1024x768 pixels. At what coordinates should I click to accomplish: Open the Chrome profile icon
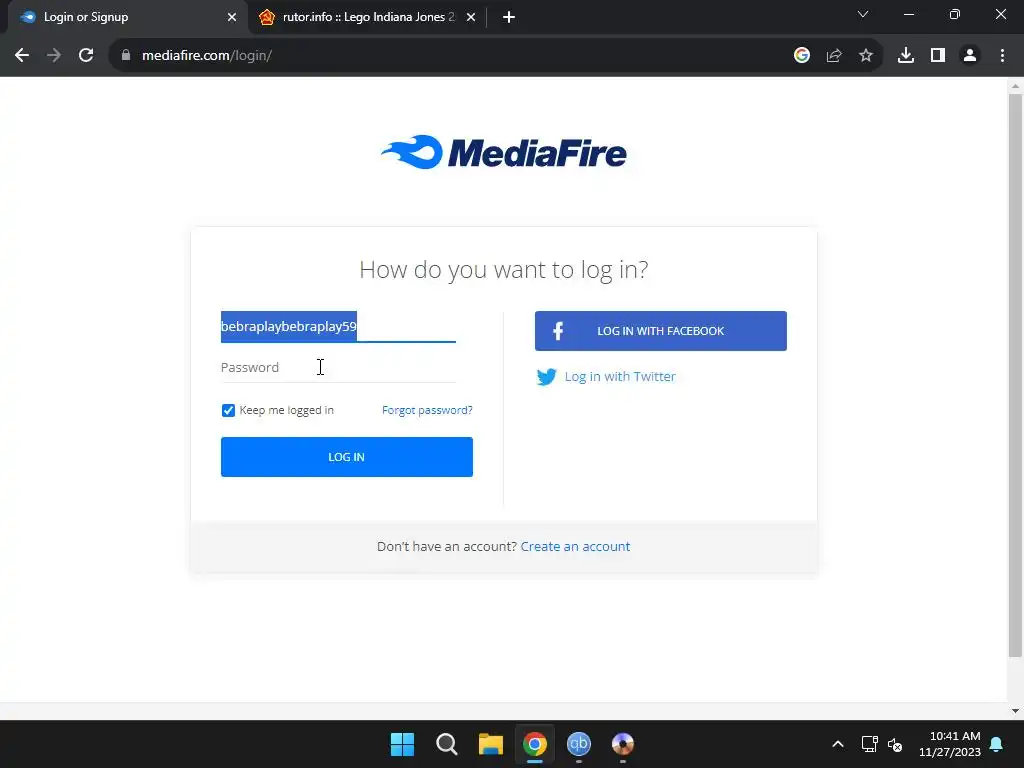[970, 56]
